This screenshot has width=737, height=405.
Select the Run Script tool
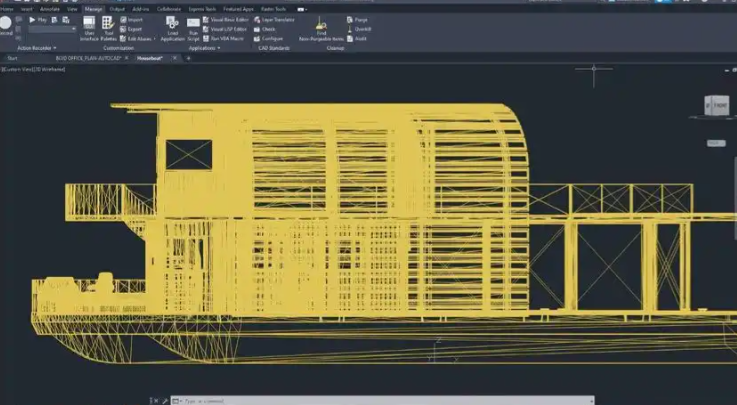(x=194, y=30)
